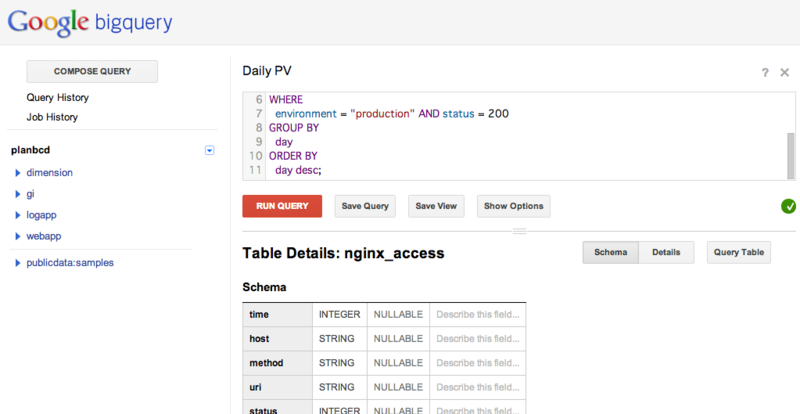
Task: Click the COMPOSE QUERY button
Action: pos(92,71)
